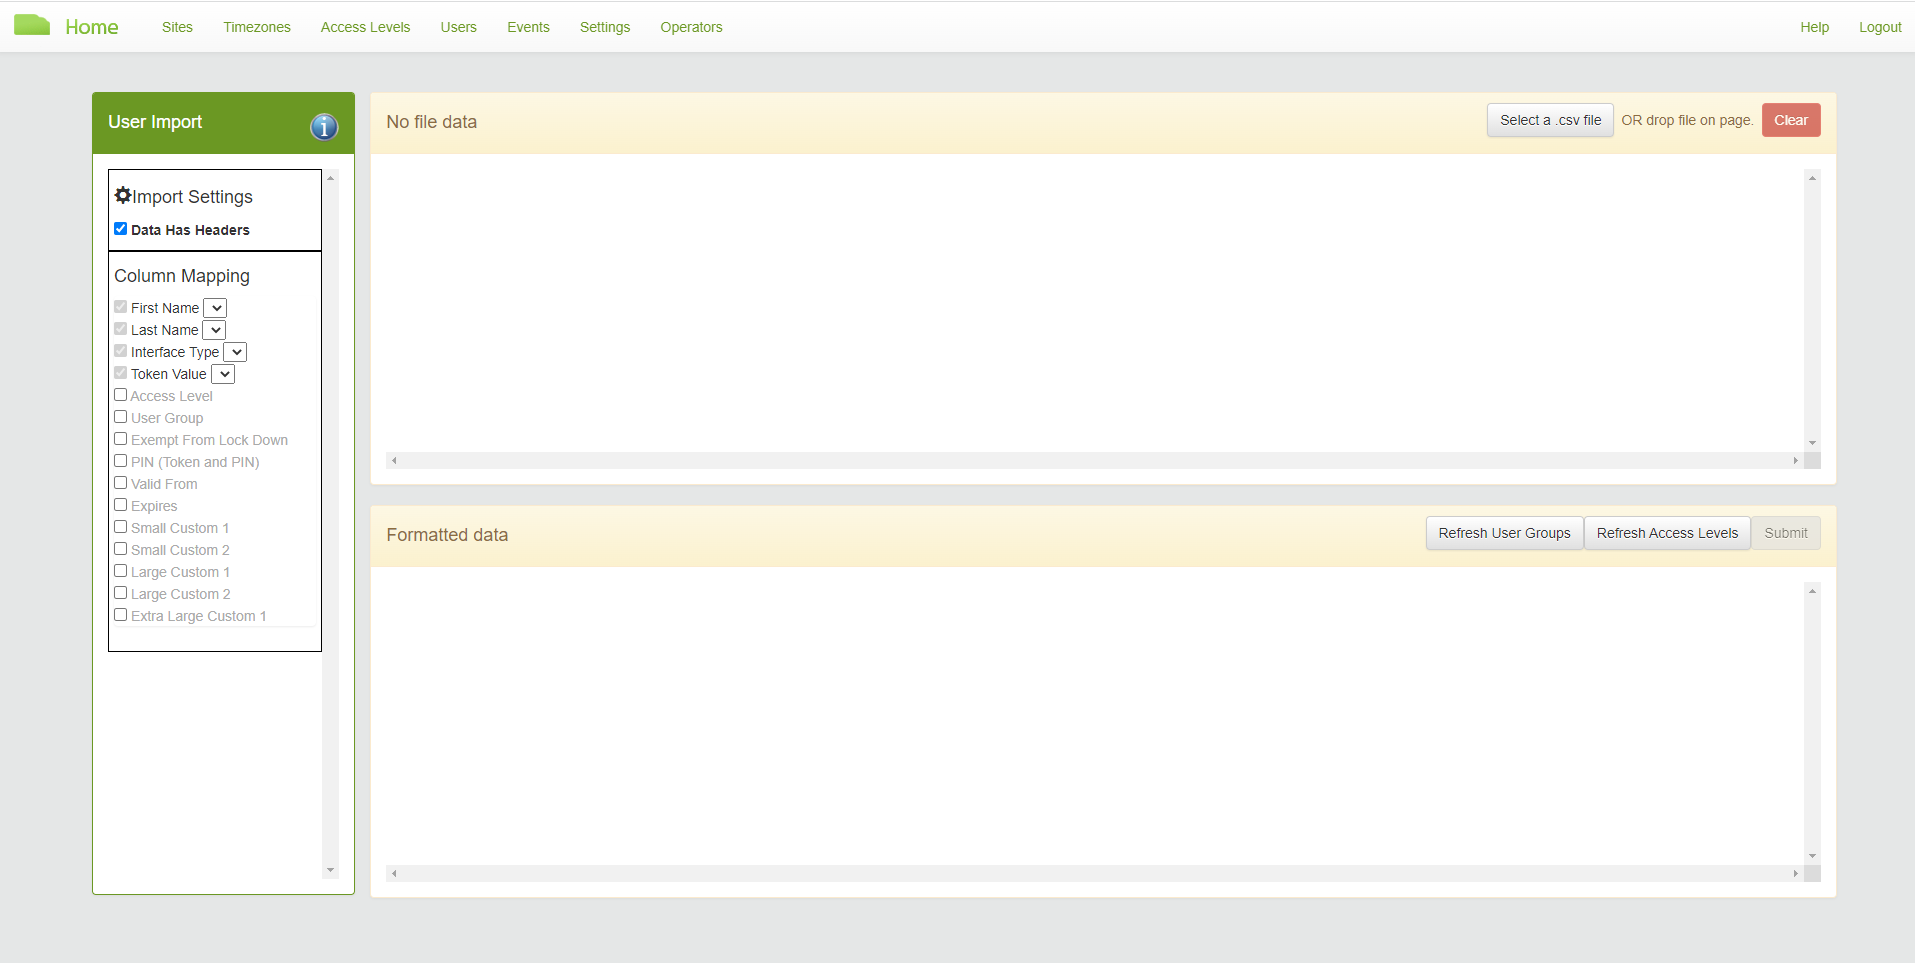Click the info icon on User Import header
Screen dimensions: 1915x963
click(x=322, y=127)
